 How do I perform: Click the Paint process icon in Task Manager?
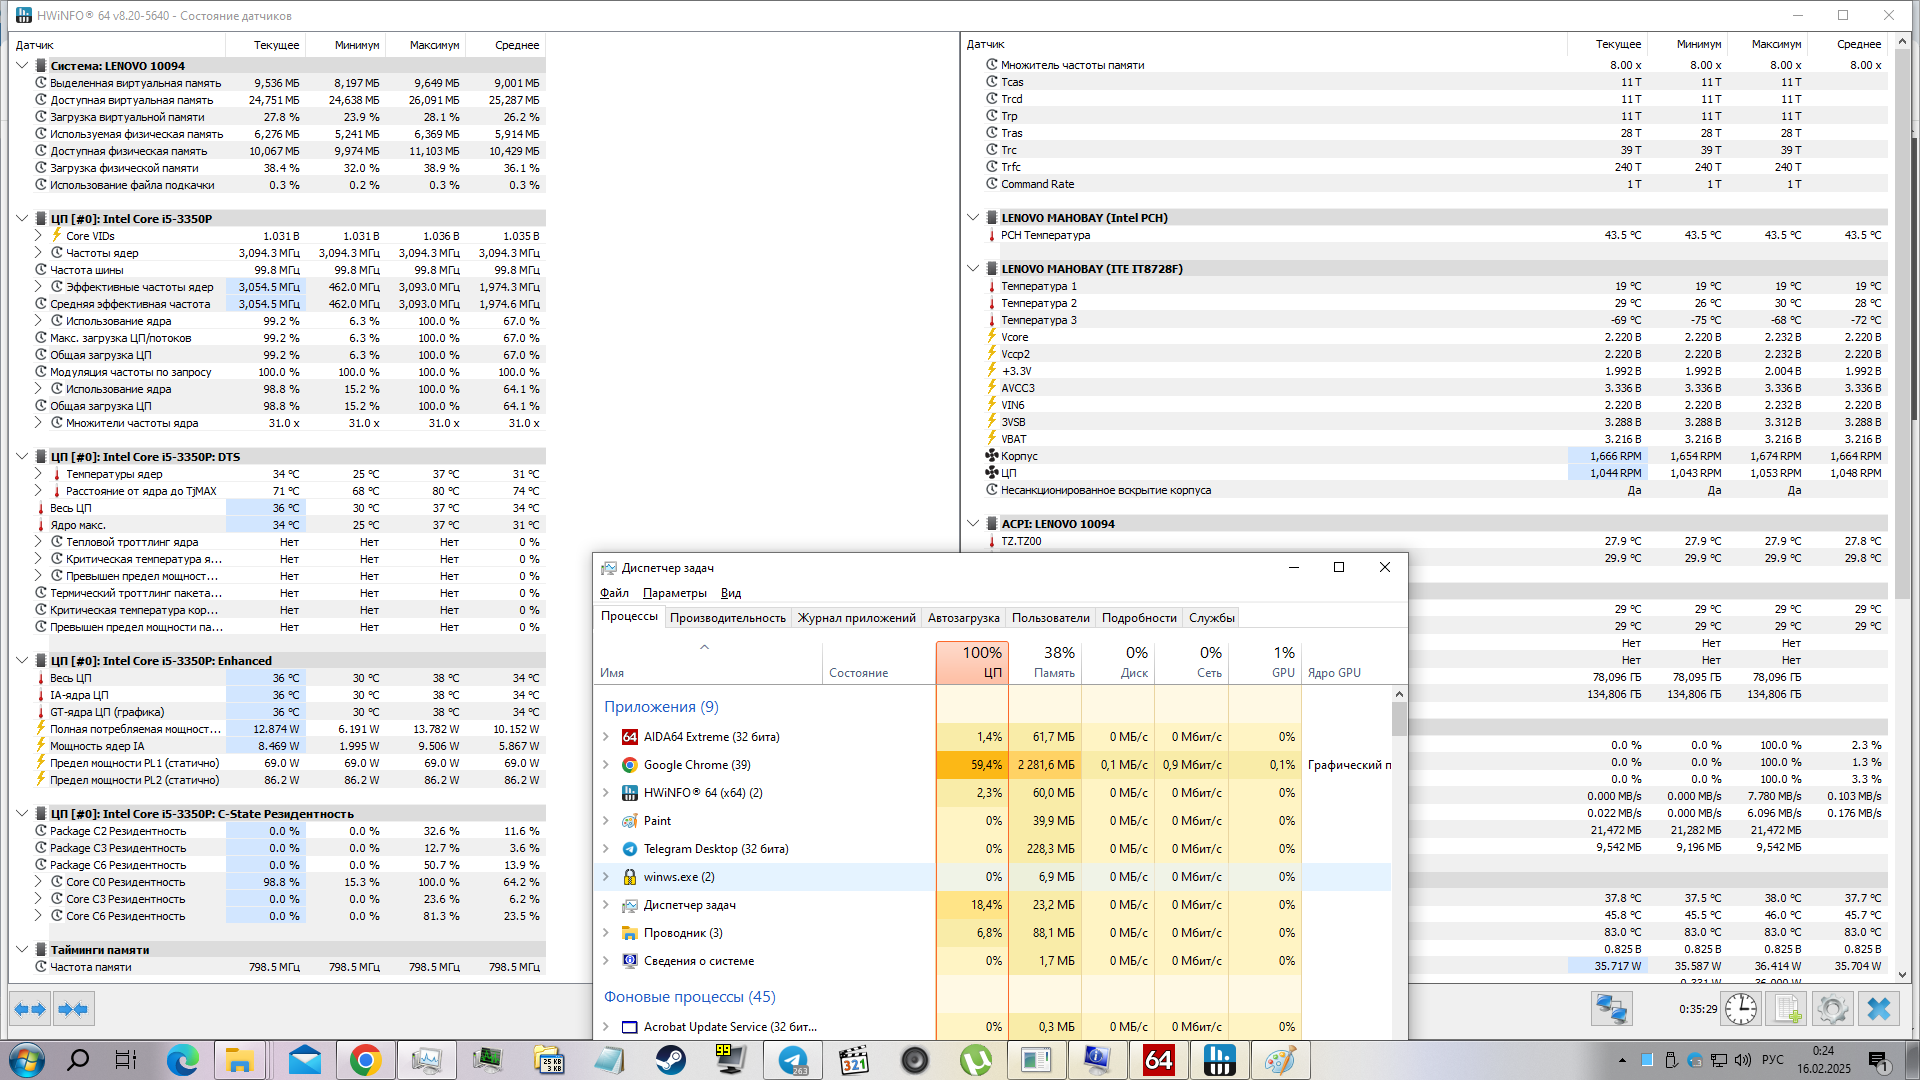point(629,821)
